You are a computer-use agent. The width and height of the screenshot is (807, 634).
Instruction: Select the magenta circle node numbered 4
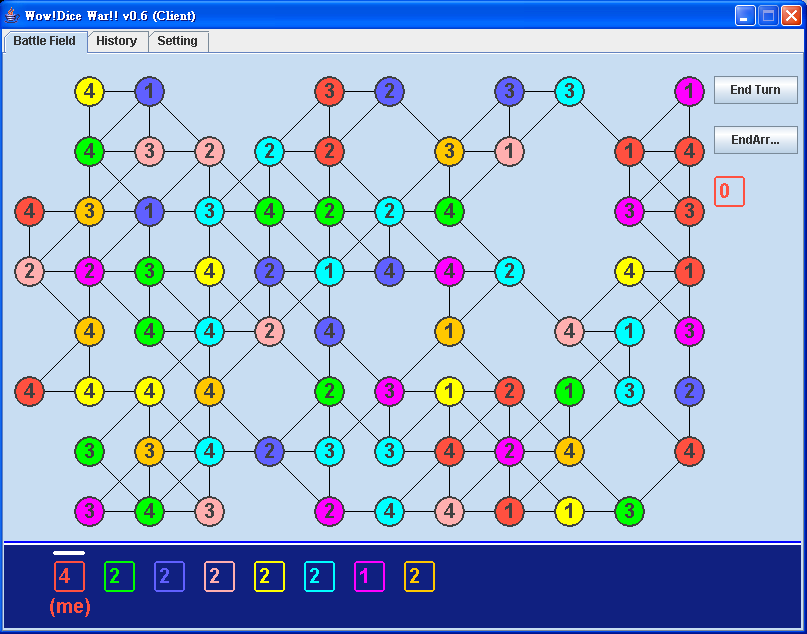coord(449,271)
